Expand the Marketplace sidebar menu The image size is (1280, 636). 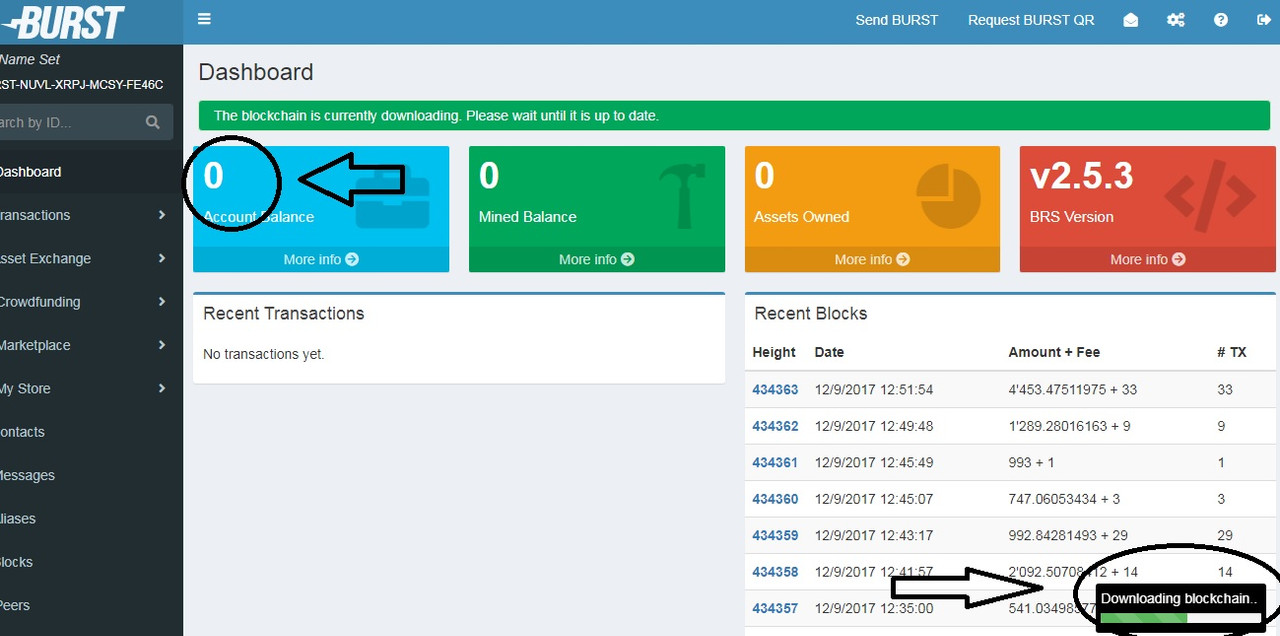point(91,345)
